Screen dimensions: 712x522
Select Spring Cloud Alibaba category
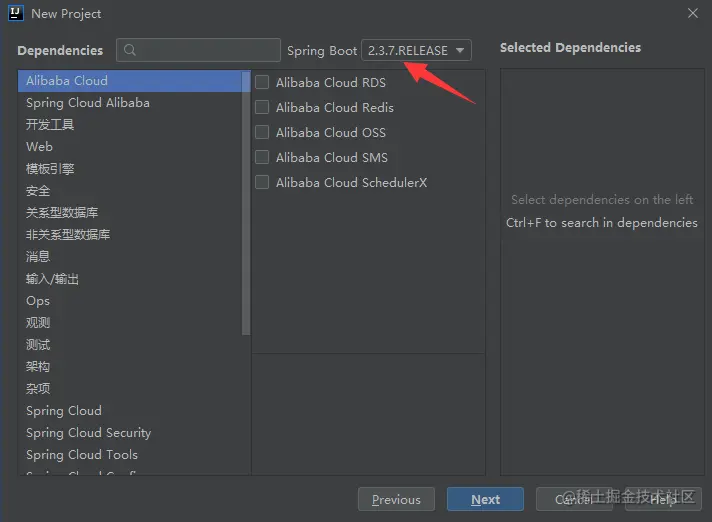[88, 102]
